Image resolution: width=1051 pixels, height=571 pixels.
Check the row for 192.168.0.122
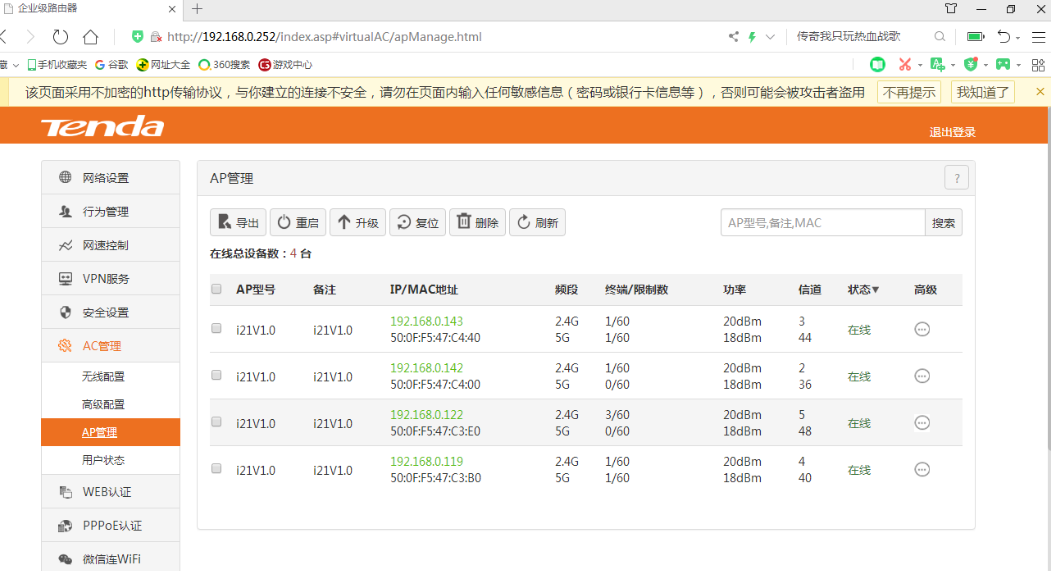point(217,422)
